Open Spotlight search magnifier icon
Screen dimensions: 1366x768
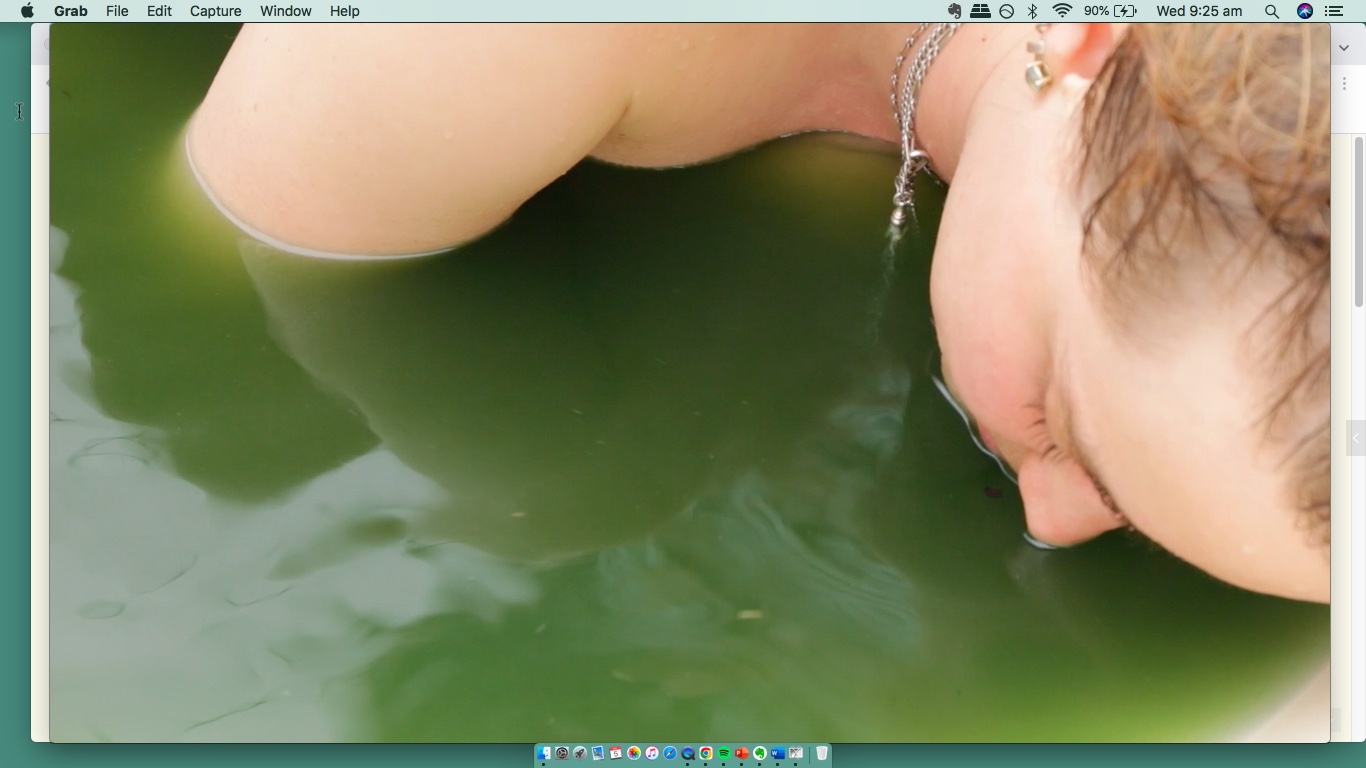point(1271,11)
